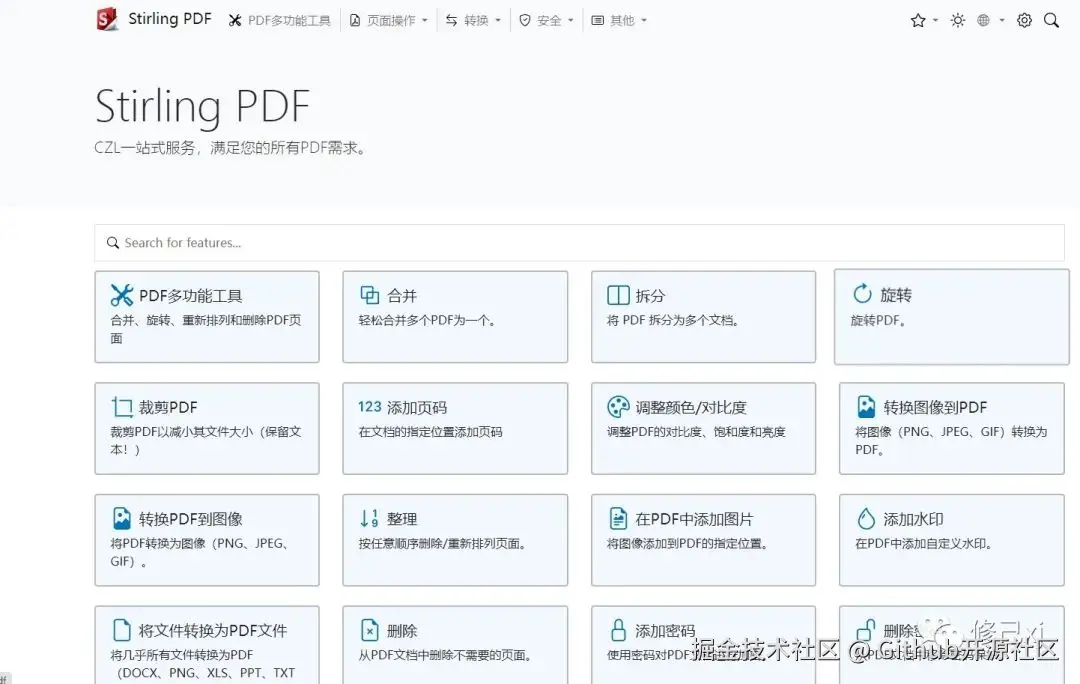Click description 轻松合并多个PDF为一个。

pyautogui.click(x=427, y=320)
